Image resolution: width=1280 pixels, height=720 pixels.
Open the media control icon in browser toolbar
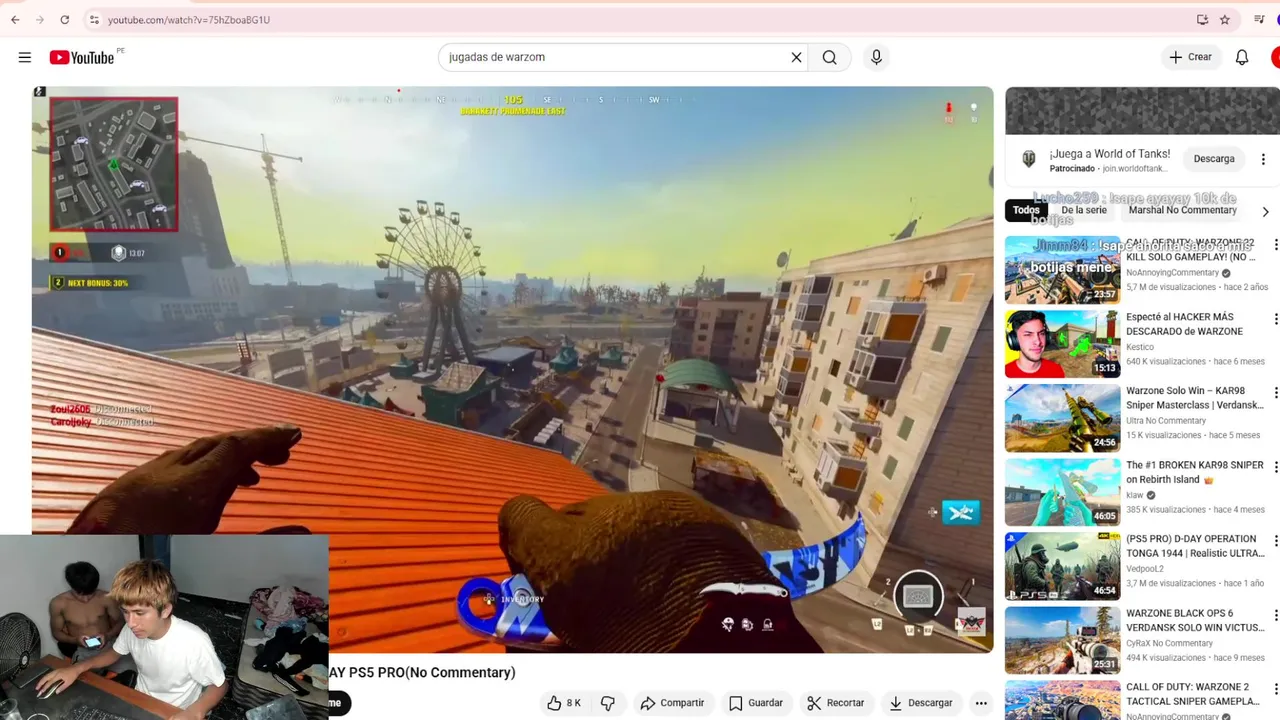tap(1259, 19)
